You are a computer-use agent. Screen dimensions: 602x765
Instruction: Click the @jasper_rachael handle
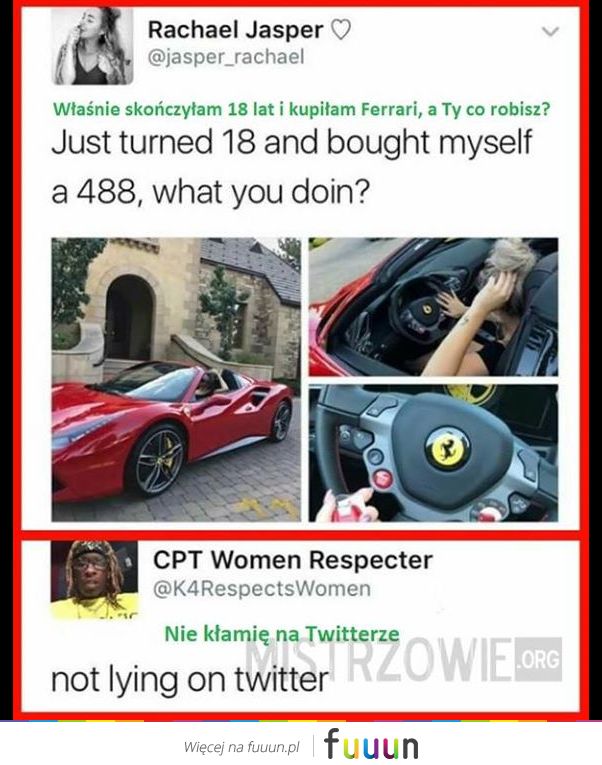point(226,57)
